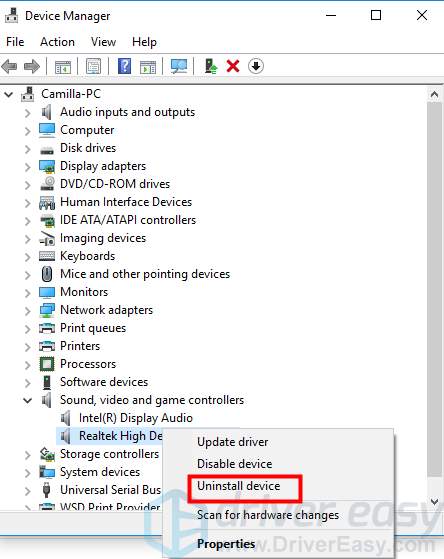Select Intel(R) Display Audio device

coord(136,418)
